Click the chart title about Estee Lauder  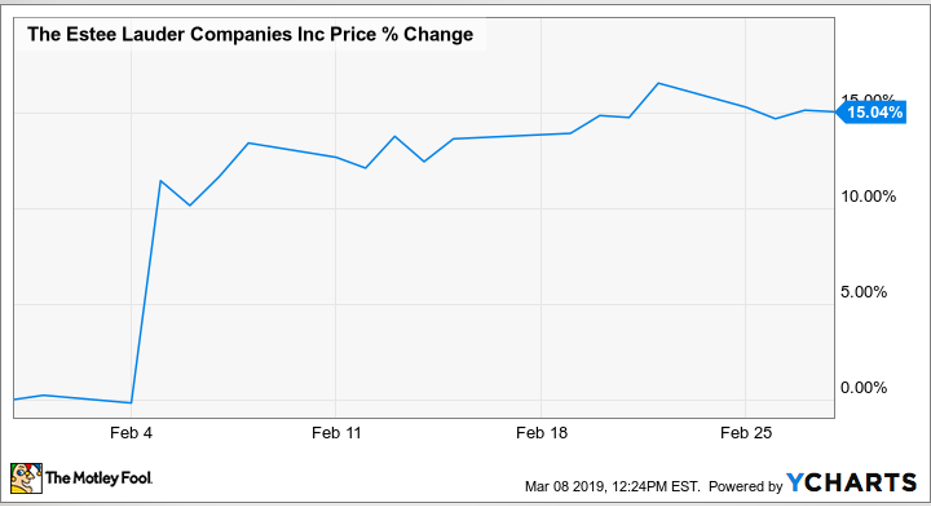pos(250,35)
